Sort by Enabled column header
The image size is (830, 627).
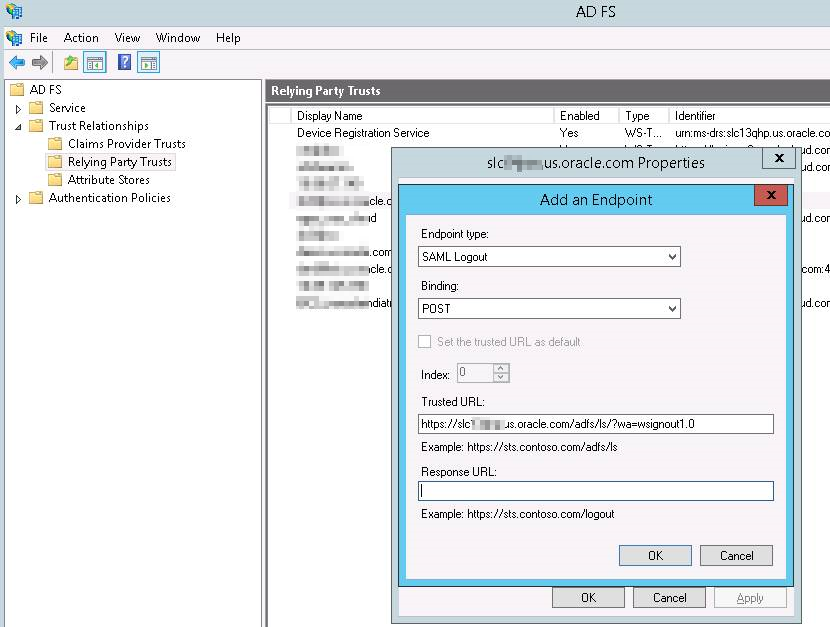point(587,115)
